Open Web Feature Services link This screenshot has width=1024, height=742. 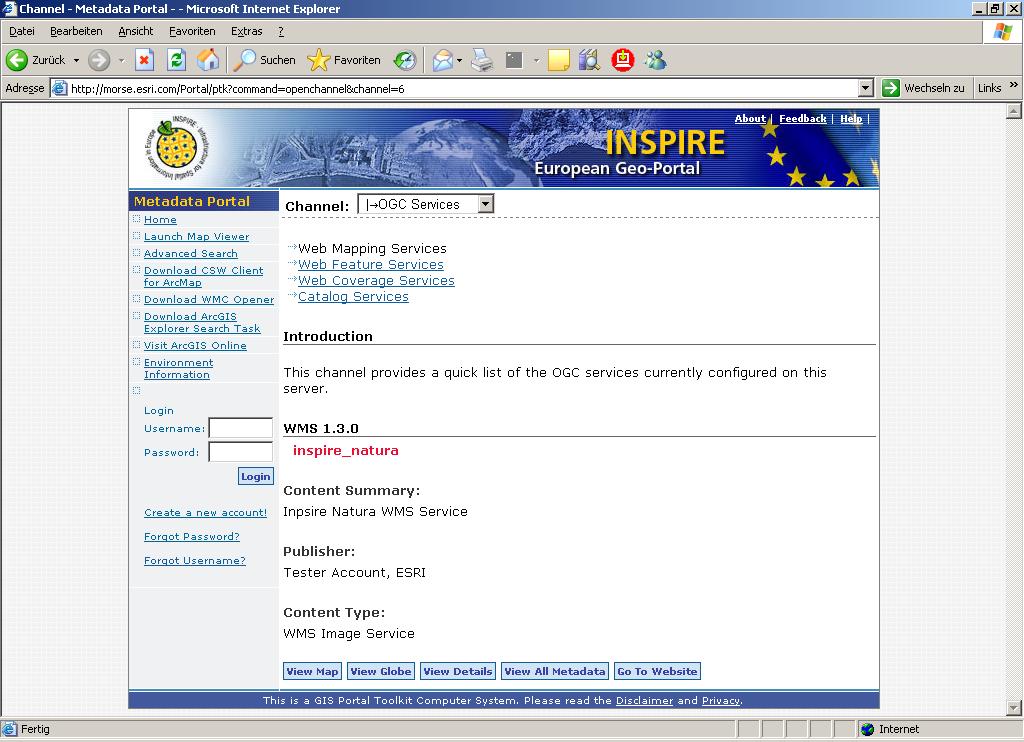click(x=370, y=265)
